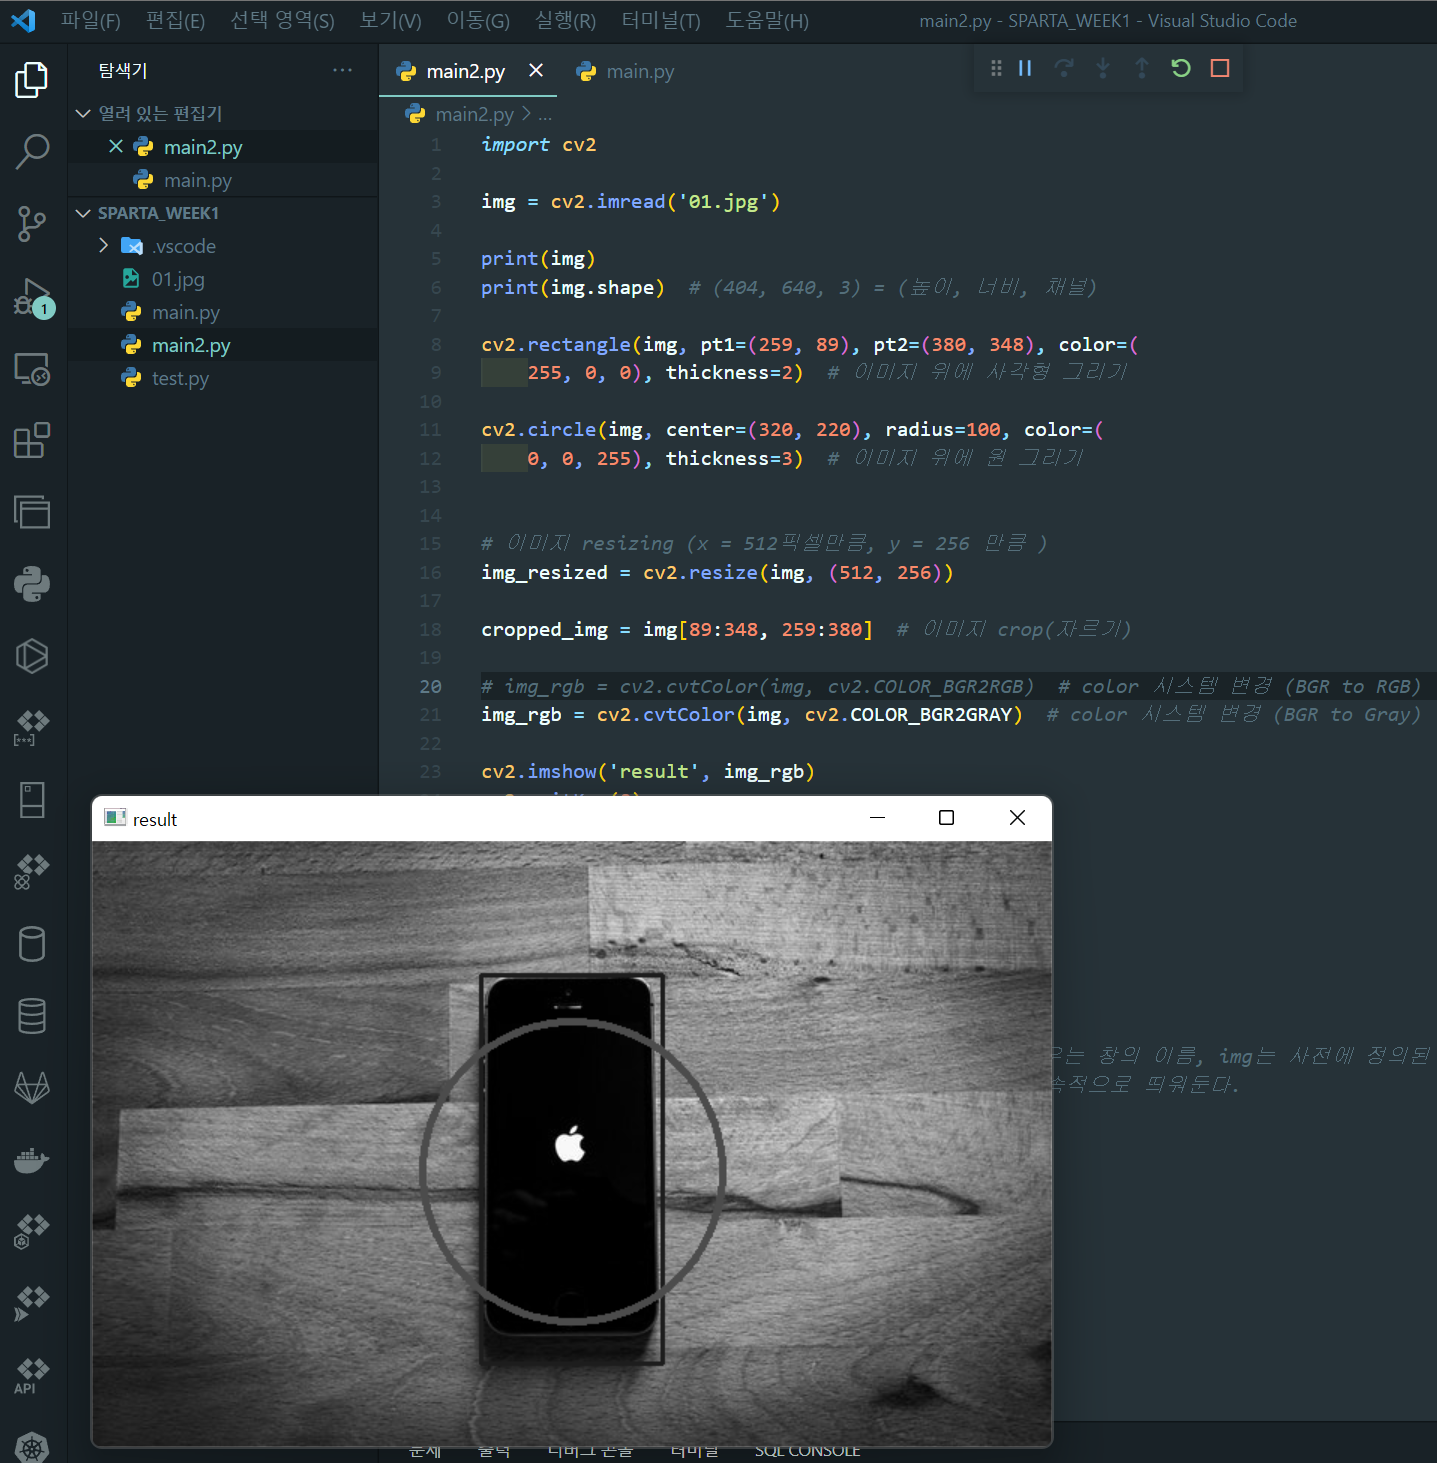The width and height of the screenshot is (1437, 1463).
Task: Open the API view in the activity bar
Action: pos(32,1376)
